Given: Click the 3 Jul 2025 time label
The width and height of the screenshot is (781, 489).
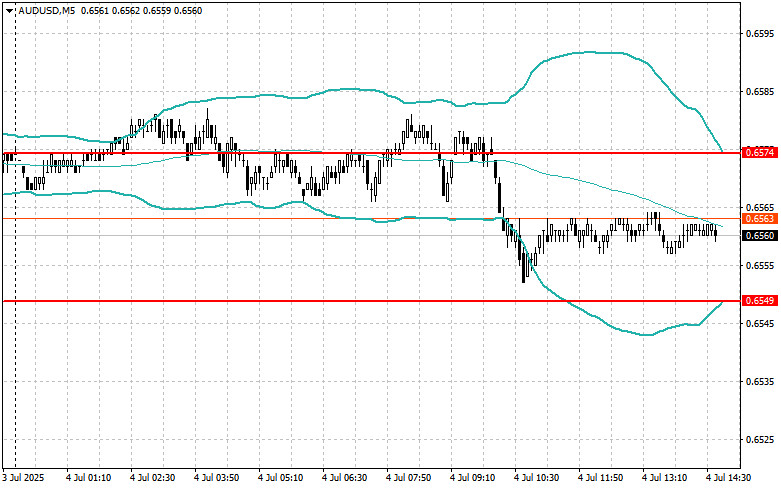Looking at the screenshot, I should [23, 478].
